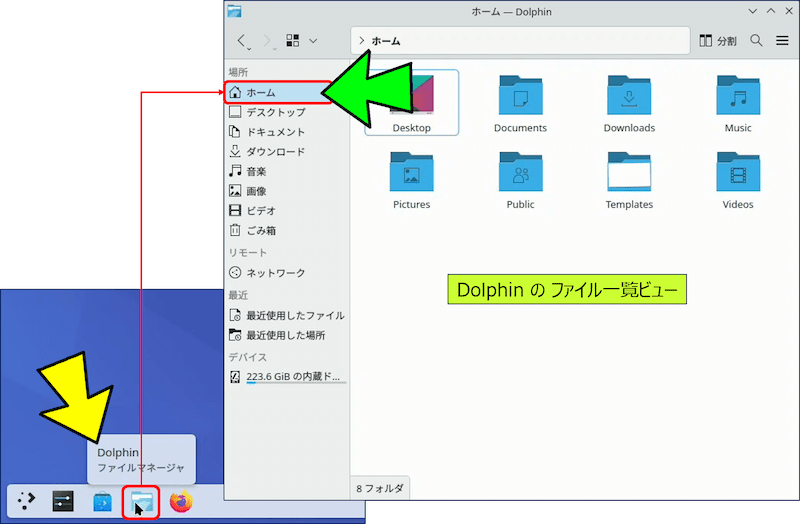This screenshot has height=524, width=800.
Task: Open 音楽 in the places panel
Action: coord(287,171)
